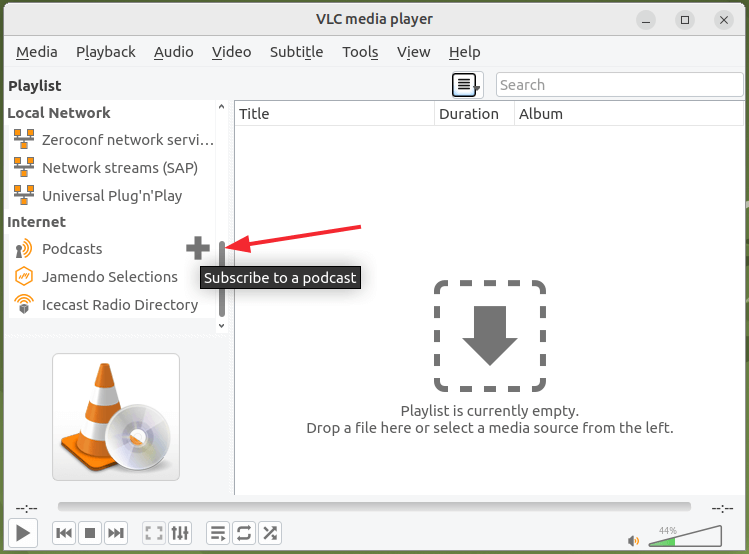Change playlist view mode dropdown
The width and height of the screenshot is (749, 554).
tap(467, 85)
